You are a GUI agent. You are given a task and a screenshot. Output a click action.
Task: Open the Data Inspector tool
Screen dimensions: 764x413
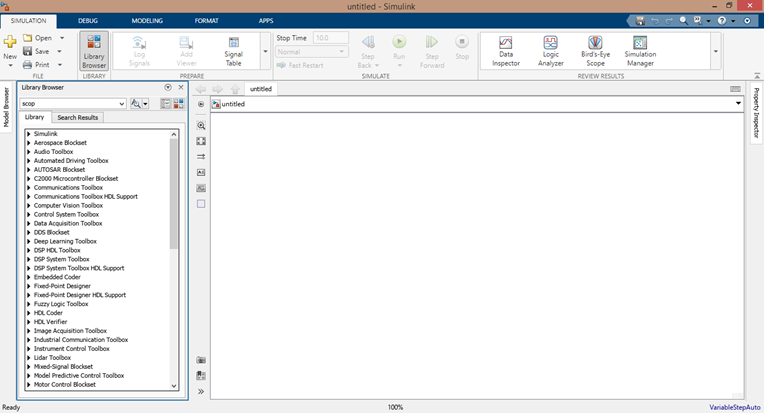(505, 51)
